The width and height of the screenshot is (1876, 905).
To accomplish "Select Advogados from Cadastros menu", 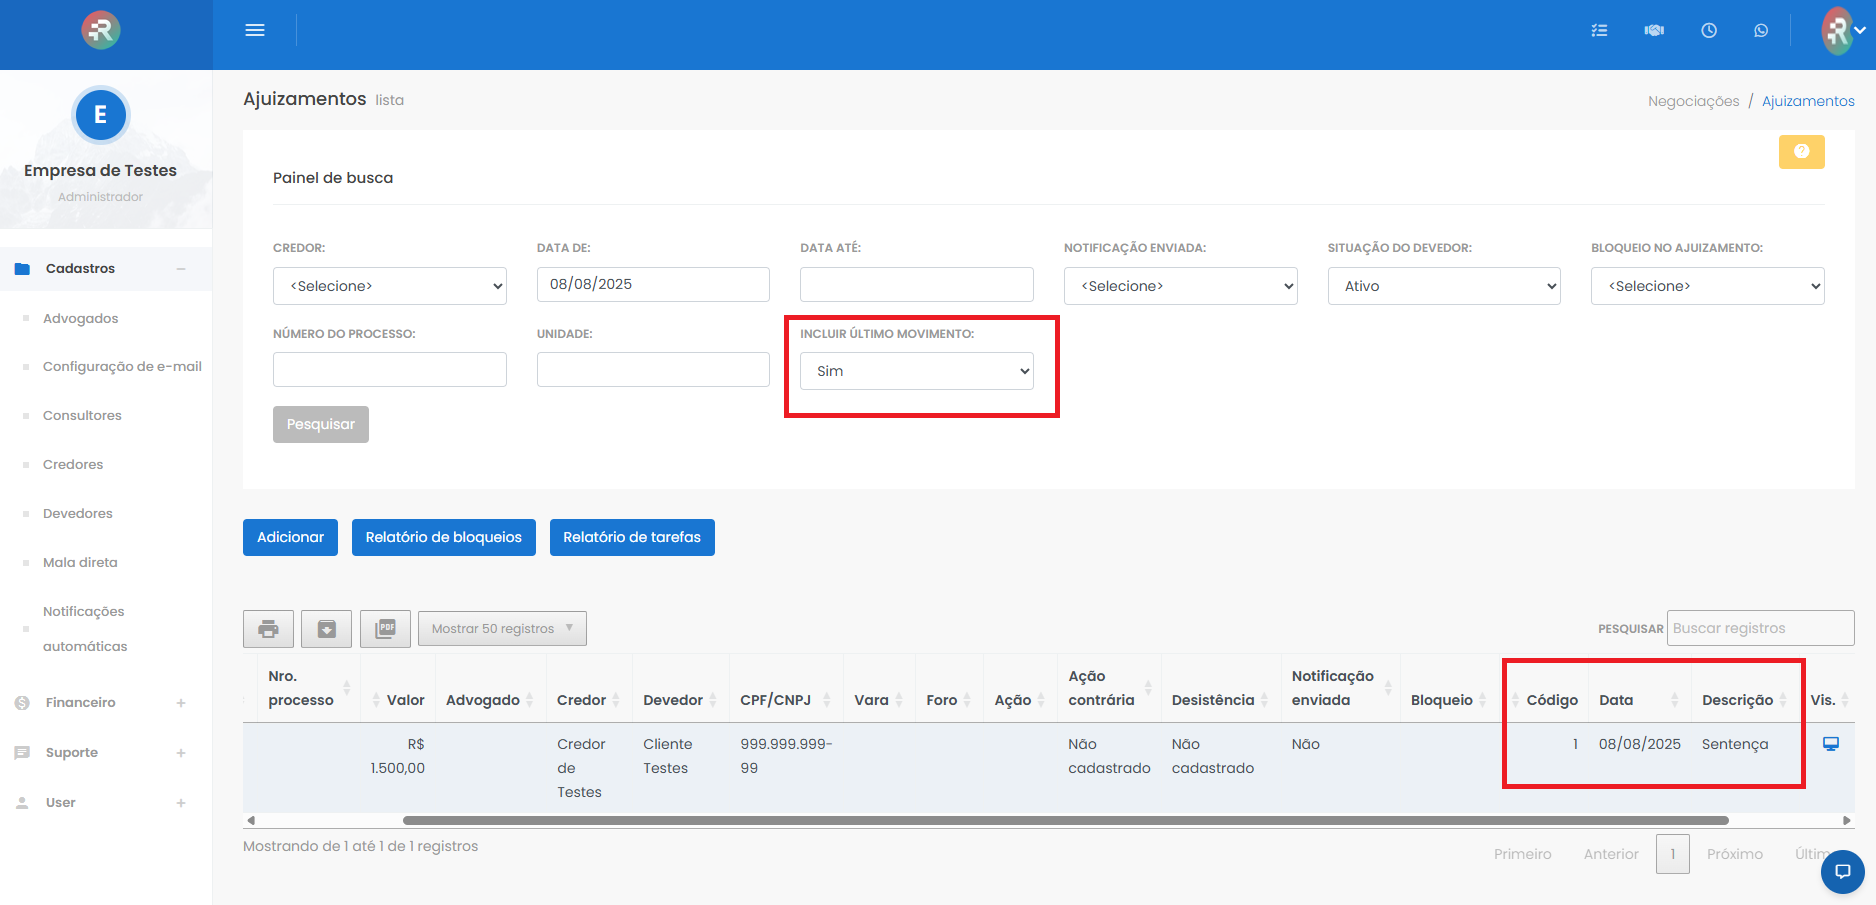I will [x=81, y=319].
